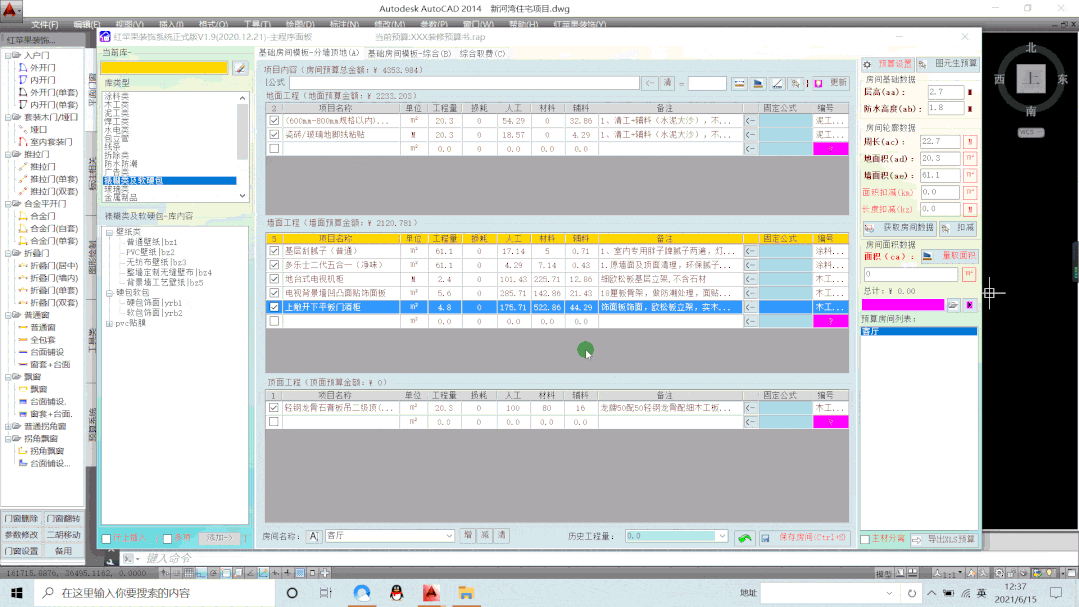Click the magenta code cell in floor table
This screenshot has width=1079, height=607.
[831, 149]
